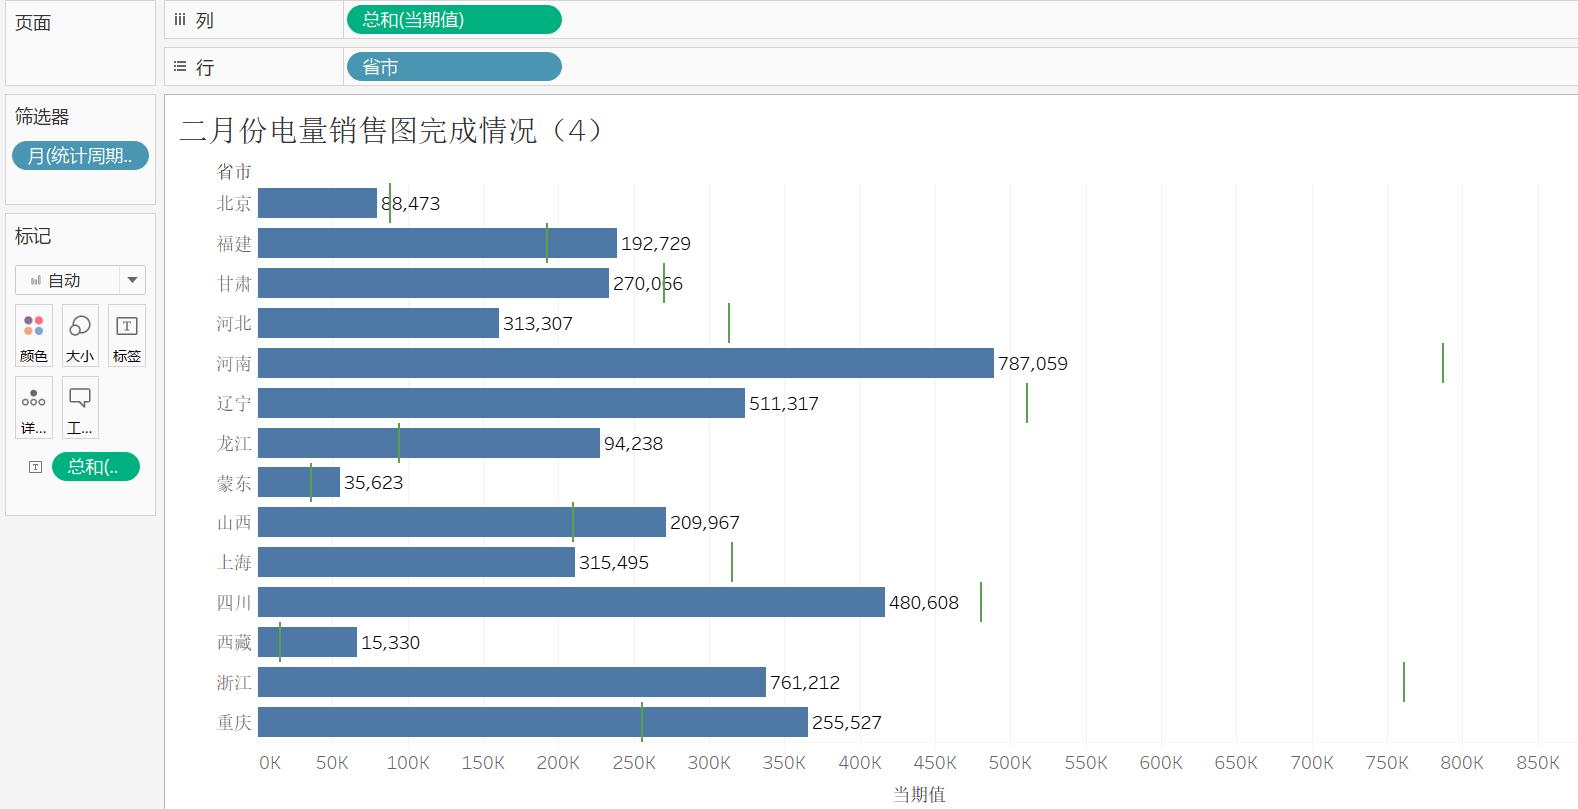Click the 上海 row label

click(x=234, y=562)
